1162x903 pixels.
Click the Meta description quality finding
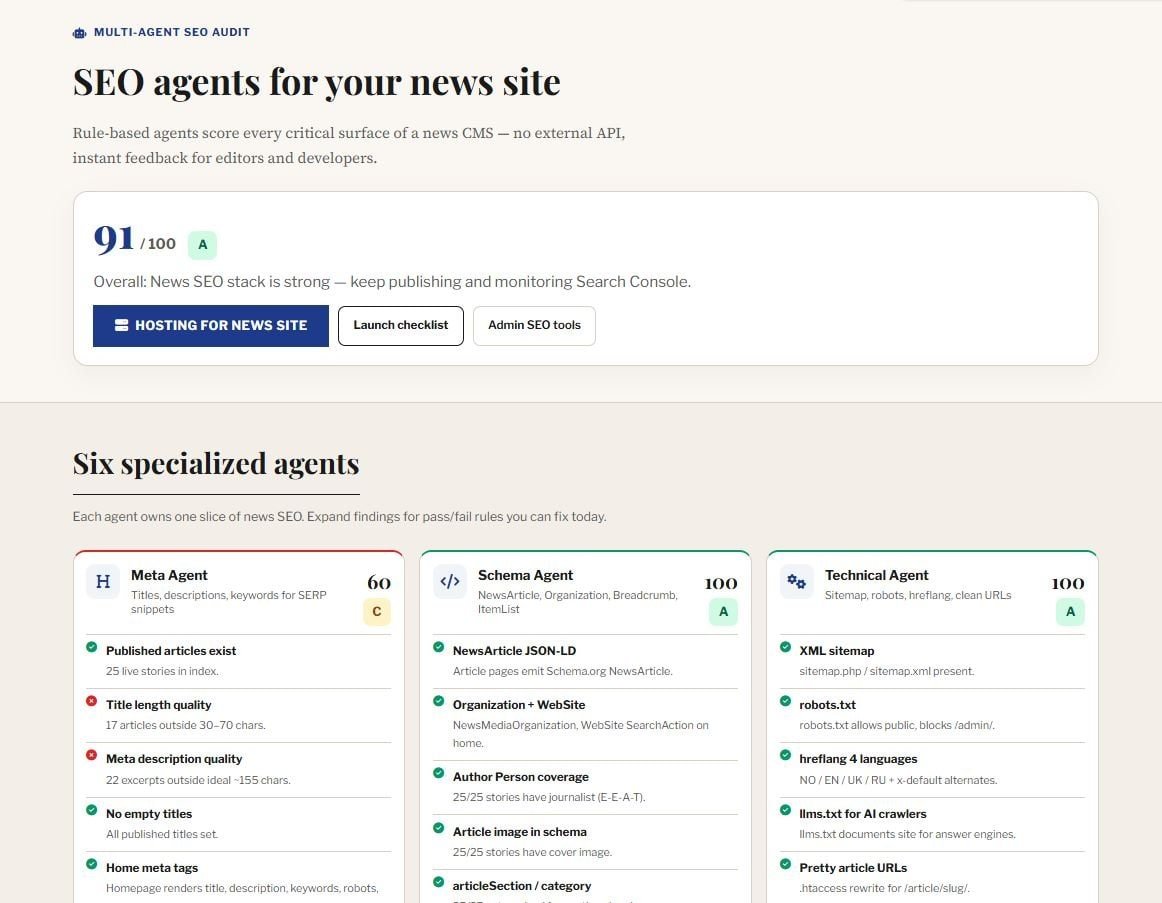[x=174, y=759]
